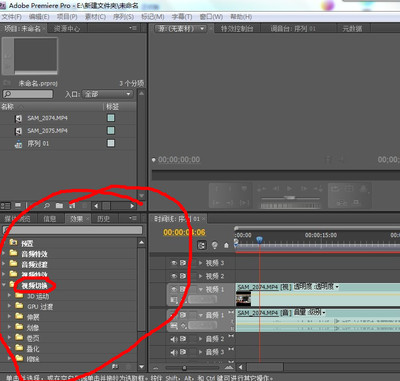Click Set Display Style icon on 音频 1
The image size is (400, 381).
(x=174, y=326)
